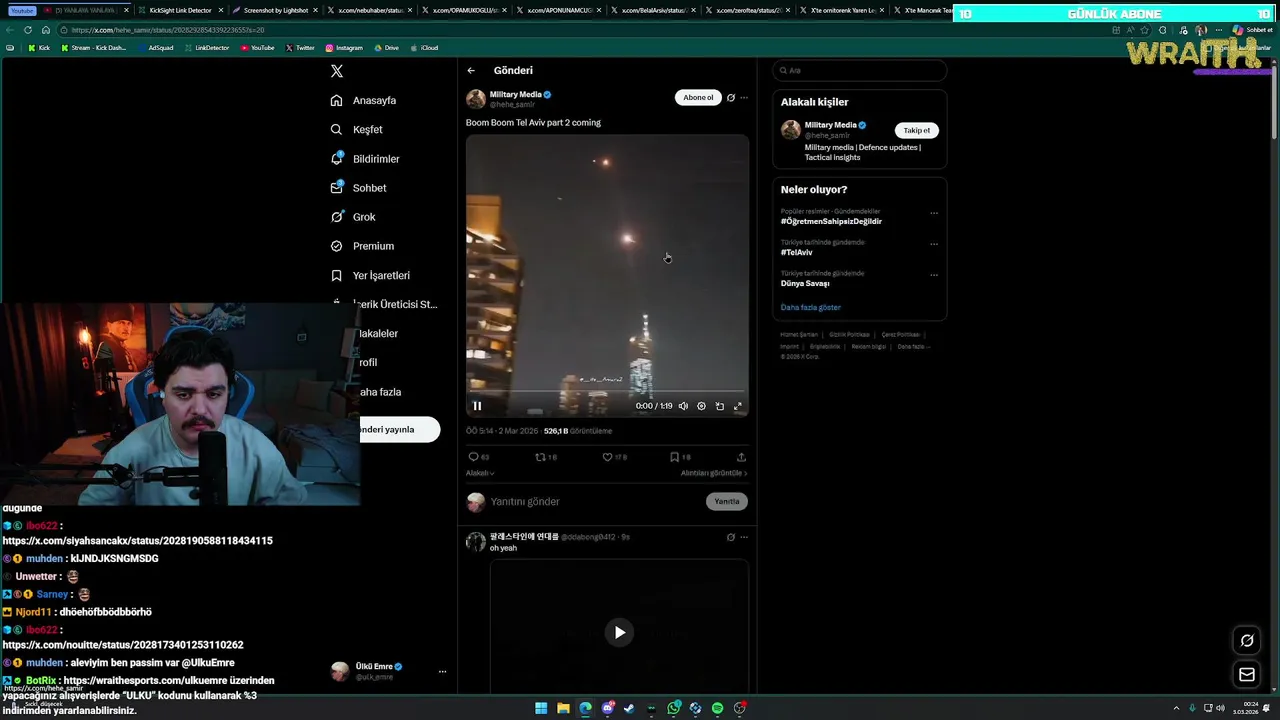The height and width of the screenshot is (720, 1280).
Task: Open Premium from sidebar
Action: 362,246
